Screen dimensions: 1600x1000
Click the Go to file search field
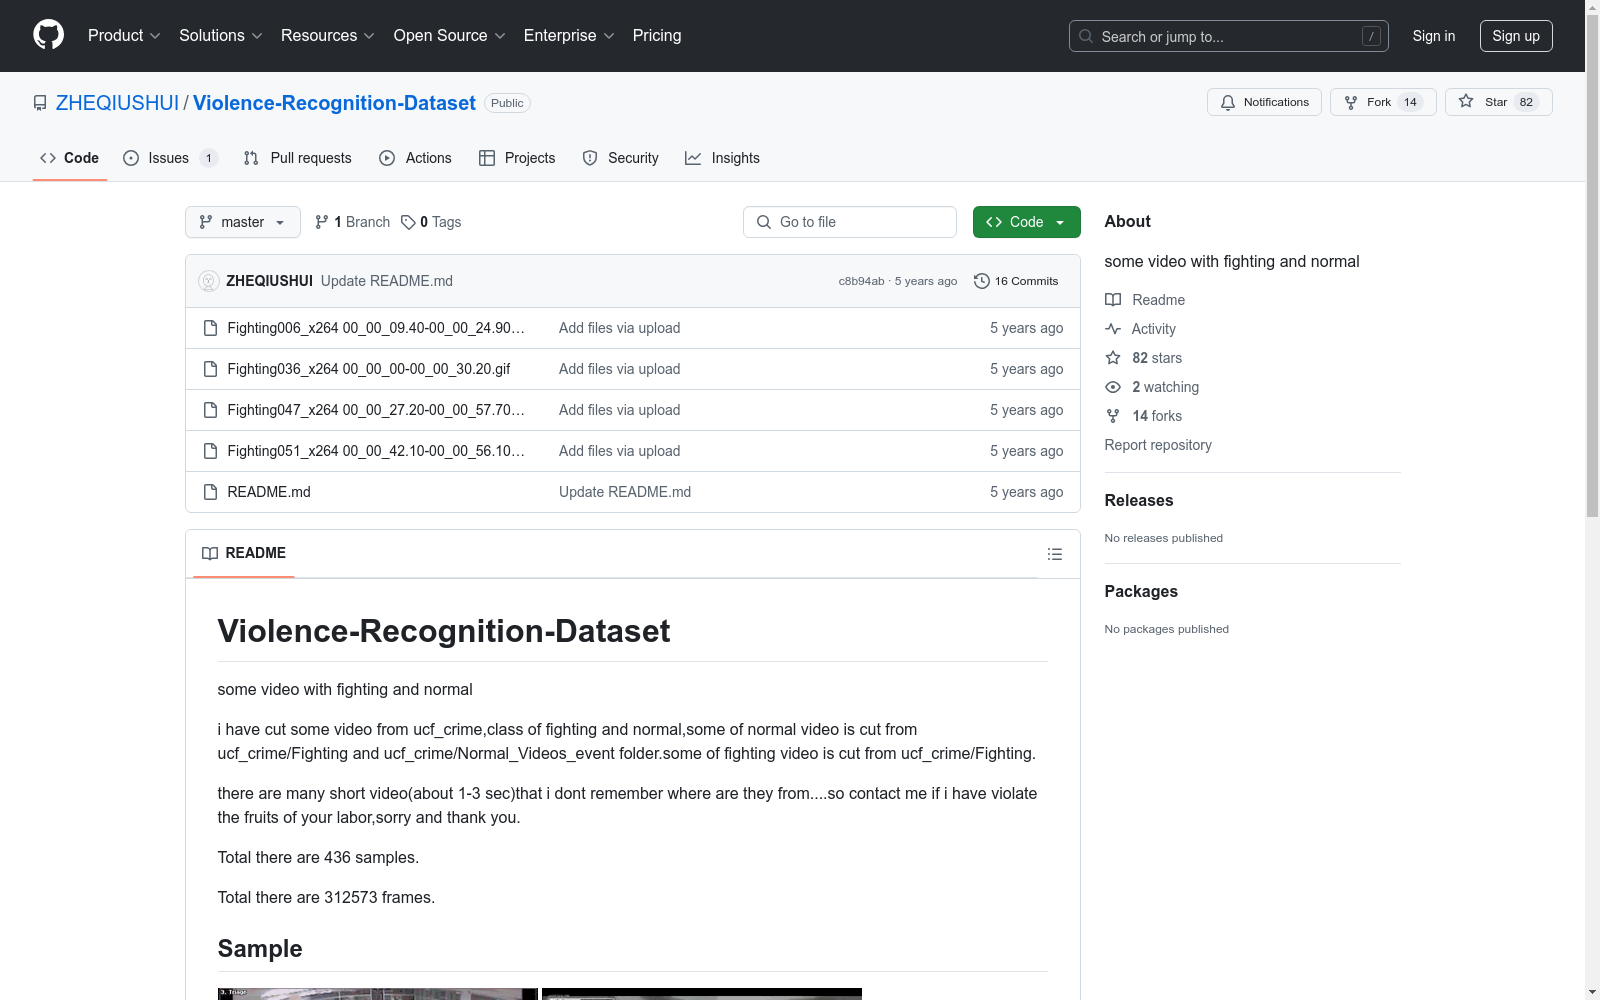tap(850, 222)
